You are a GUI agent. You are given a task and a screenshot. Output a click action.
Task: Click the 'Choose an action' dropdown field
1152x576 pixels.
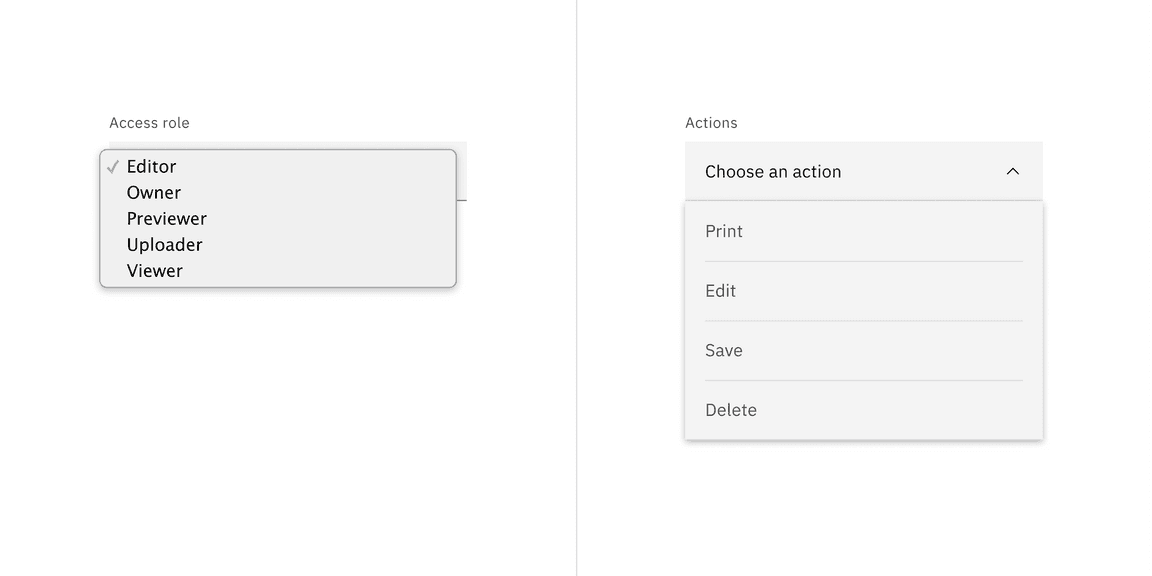coord(800,172)
